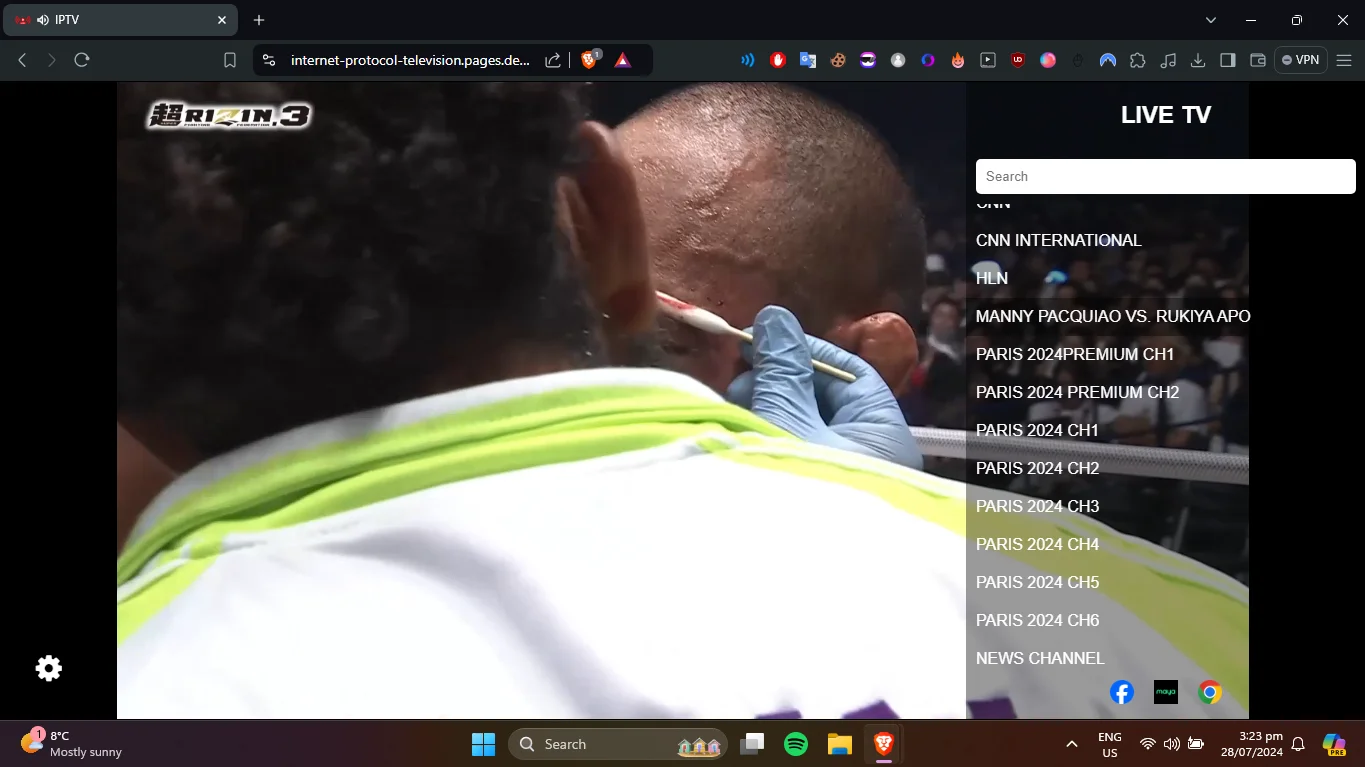The height and width of the screenshot is (767, 1365).
Task: Open the Chrome icon link
Action: click(x=1210, y=692)
